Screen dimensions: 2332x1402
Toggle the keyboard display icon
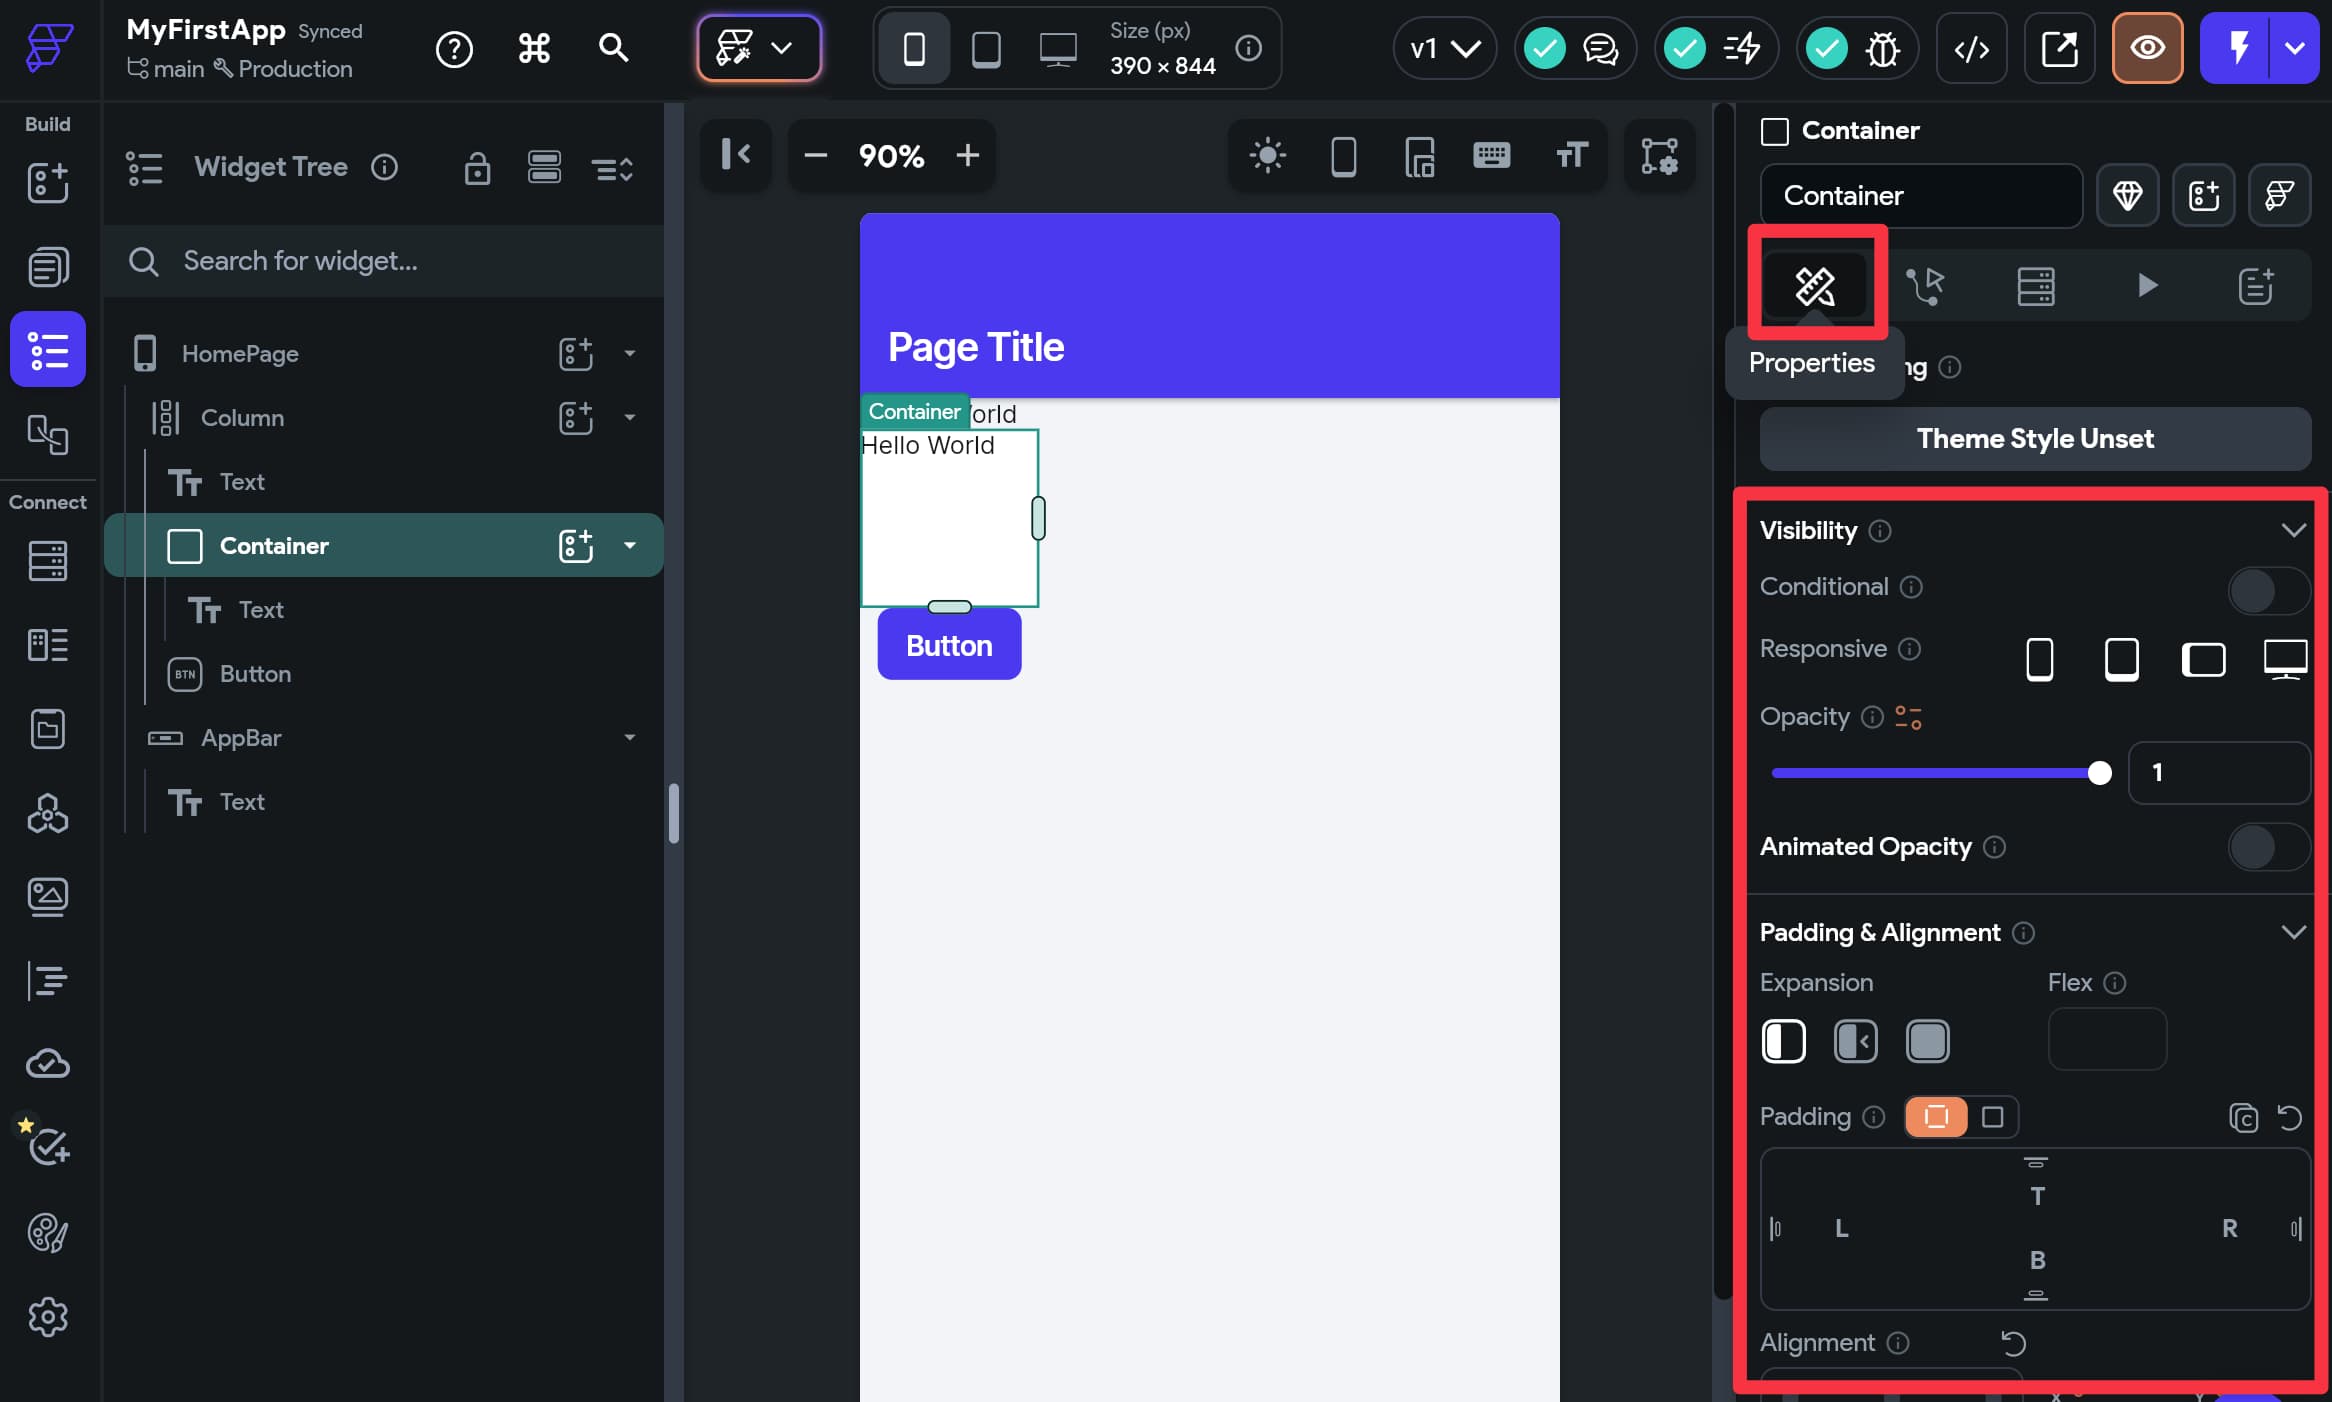click(1491, 155)
